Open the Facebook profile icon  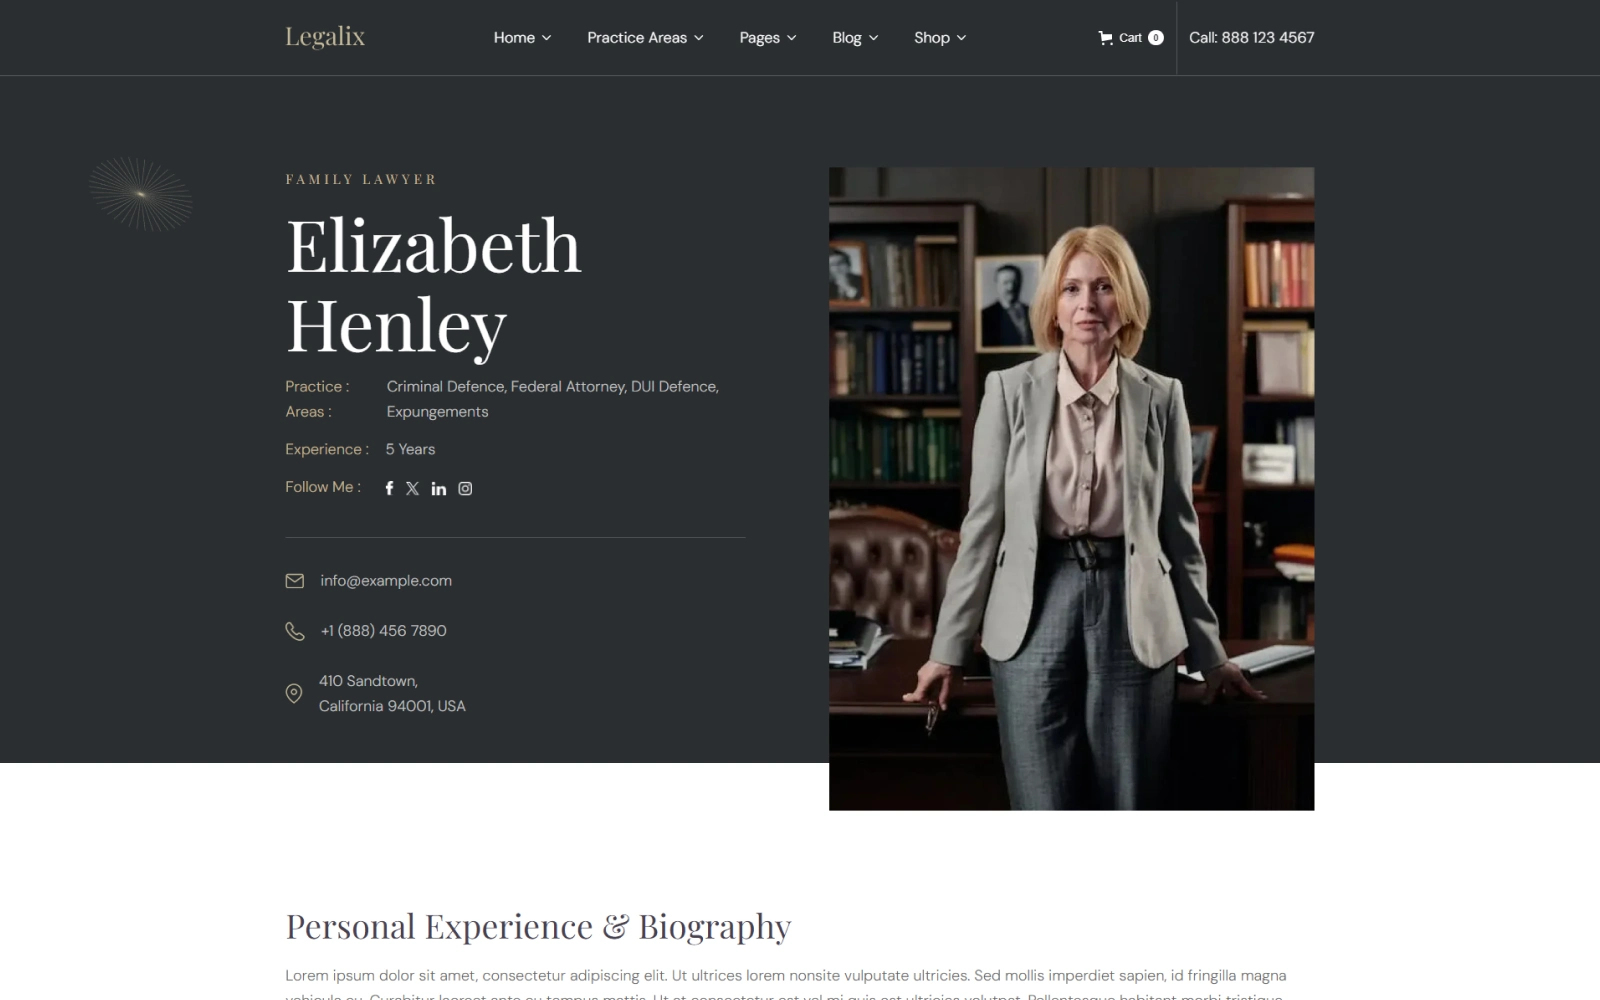click(x=389, y=488)
